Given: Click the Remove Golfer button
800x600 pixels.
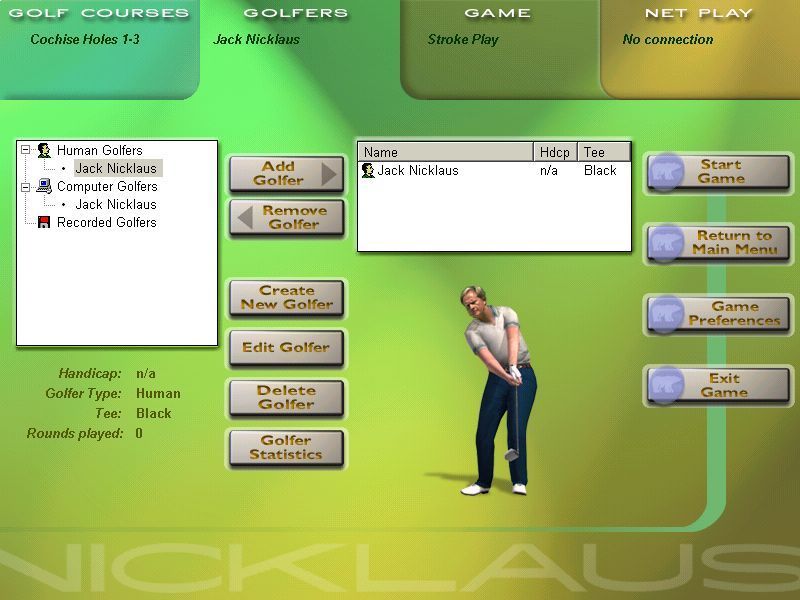Looking at the screenshot, I should [286, 217].
